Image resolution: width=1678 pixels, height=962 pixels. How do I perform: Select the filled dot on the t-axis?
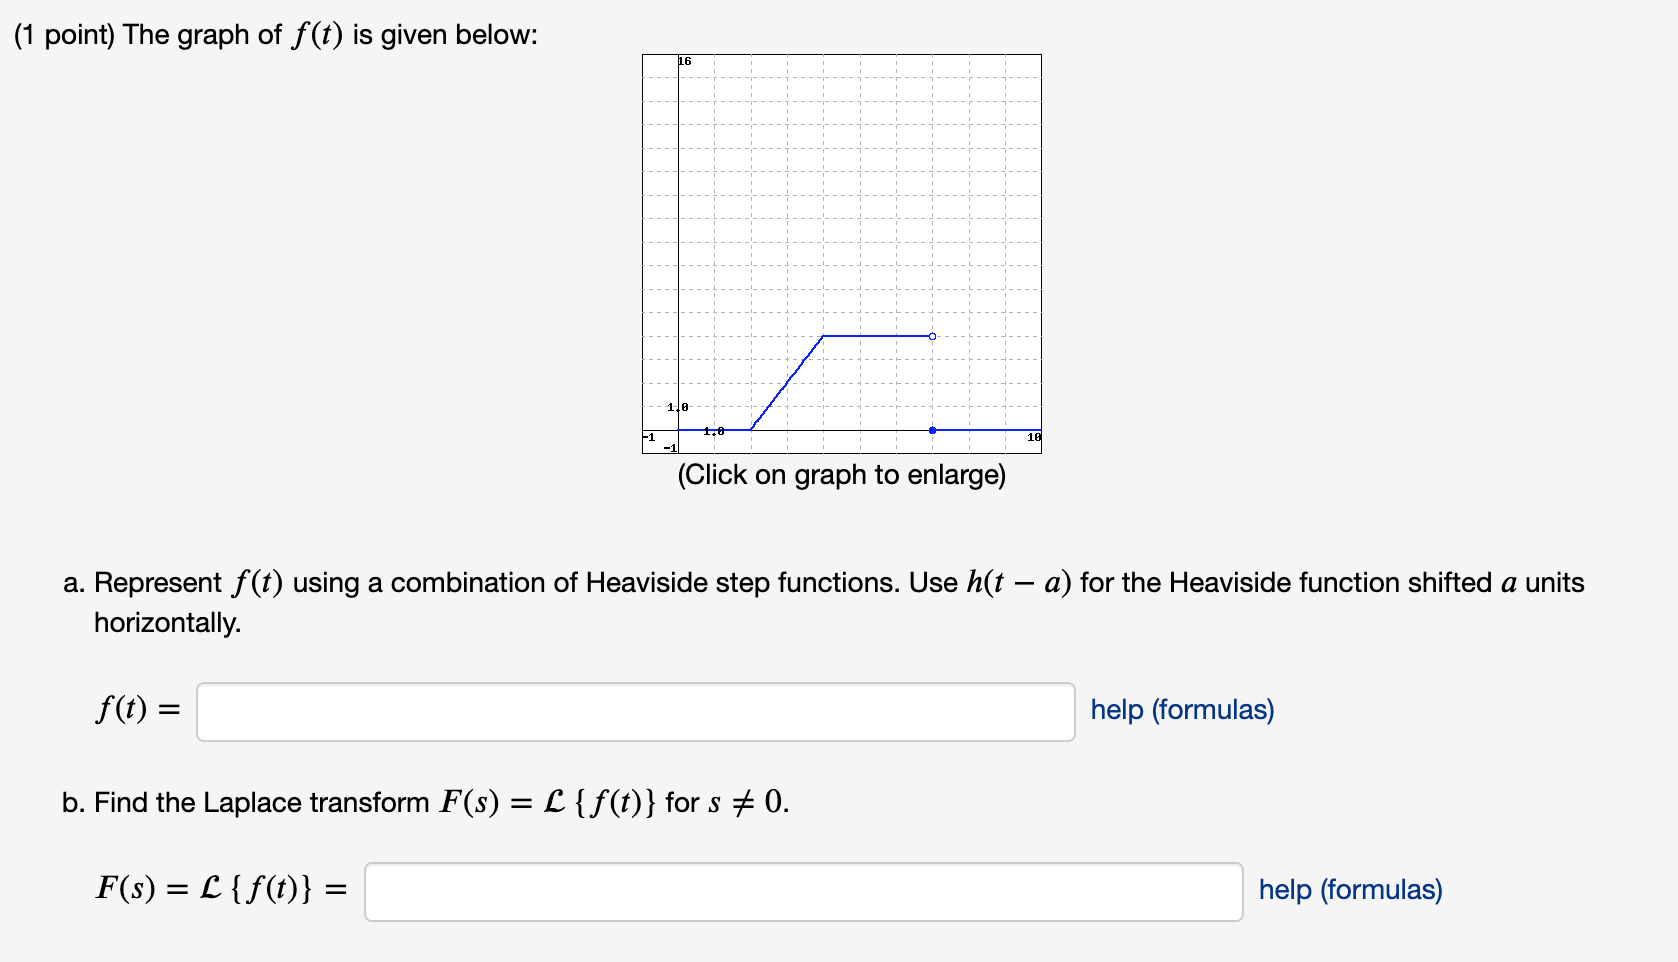coord(932,428)
